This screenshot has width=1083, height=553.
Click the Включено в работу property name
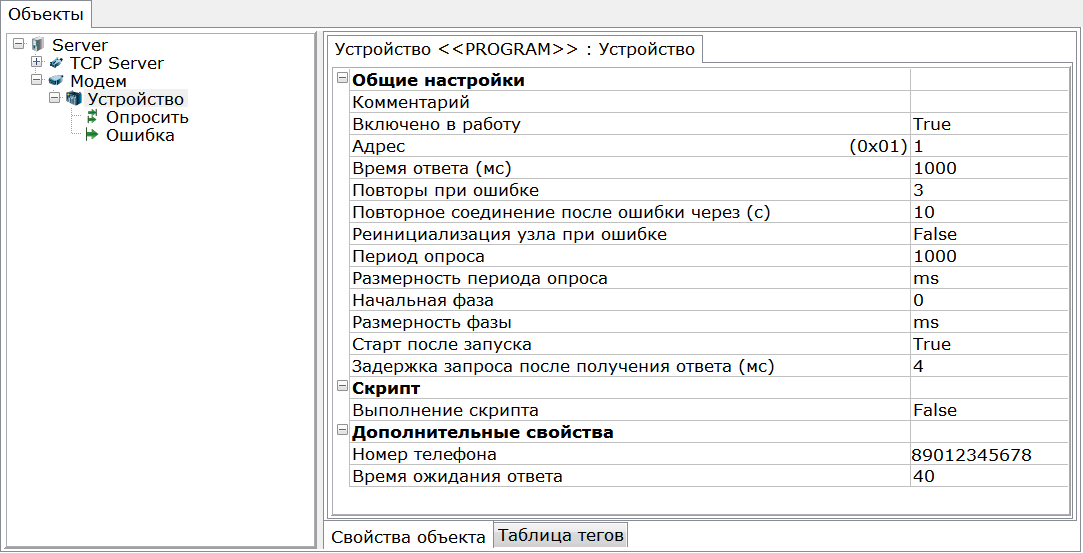[x=436, y=125]
